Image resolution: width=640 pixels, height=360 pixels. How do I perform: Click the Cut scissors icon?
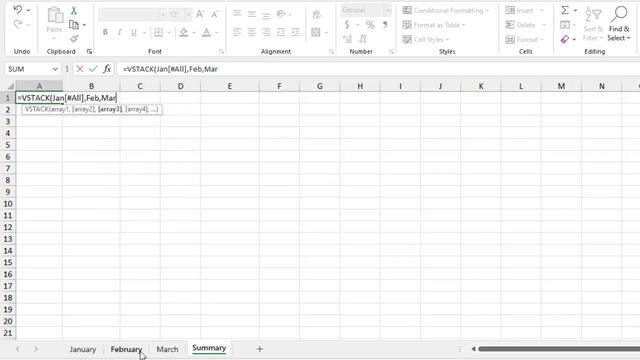[x=74, y=11]
